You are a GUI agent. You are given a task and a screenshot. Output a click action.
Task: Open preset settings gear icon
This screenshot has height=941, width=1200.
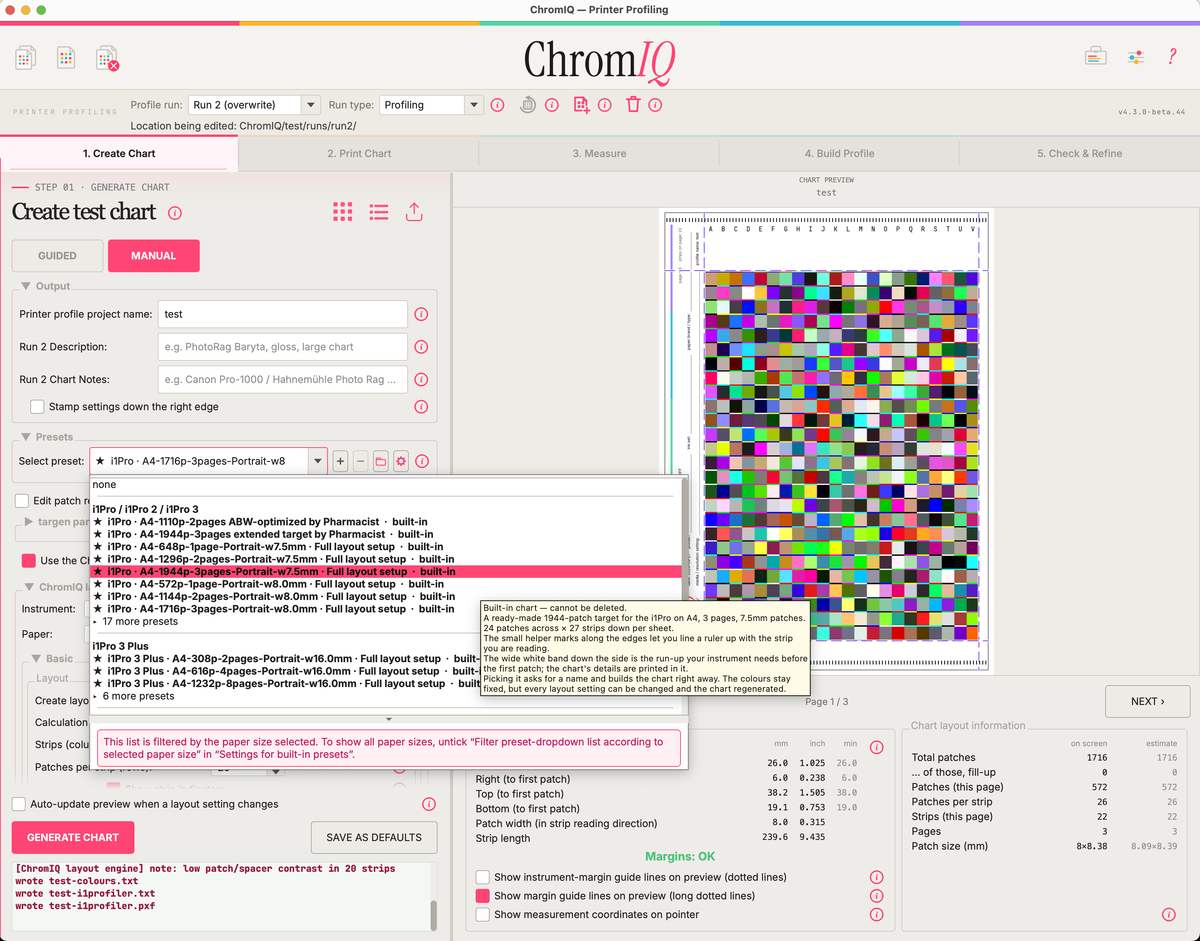pyautogui.click(x=401, y=461)
